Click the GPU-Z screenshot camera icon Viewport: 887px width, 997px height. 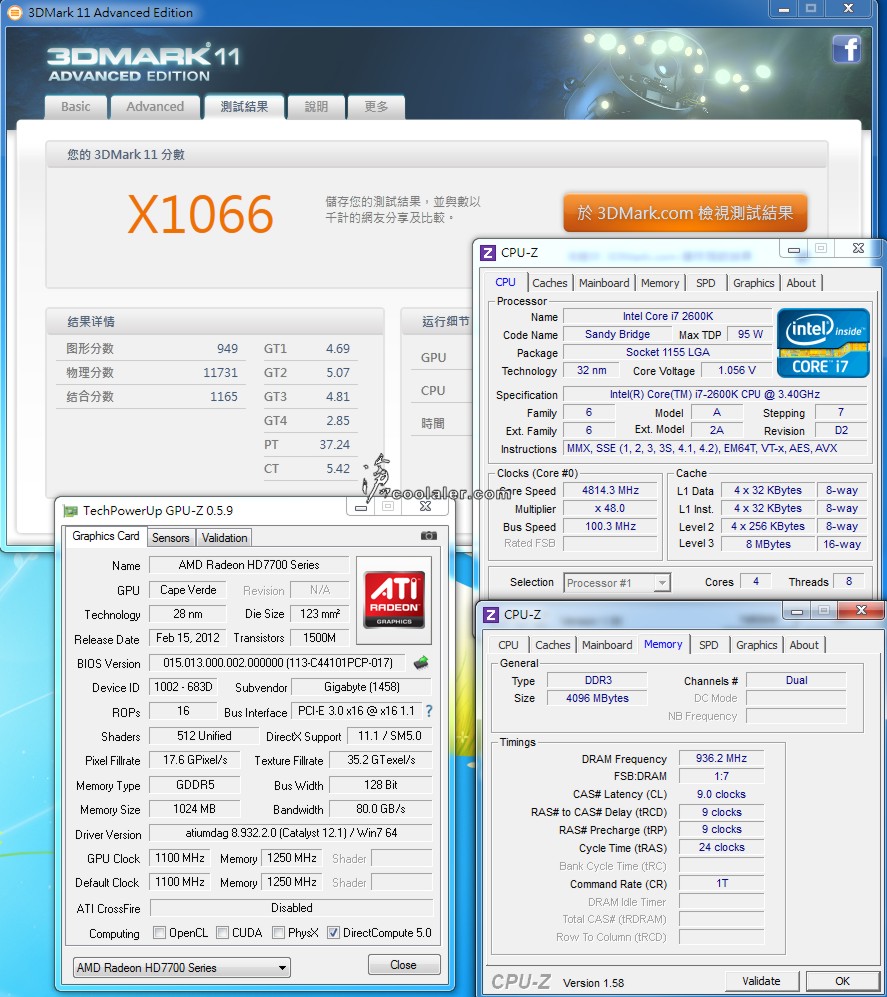[429, 536]
